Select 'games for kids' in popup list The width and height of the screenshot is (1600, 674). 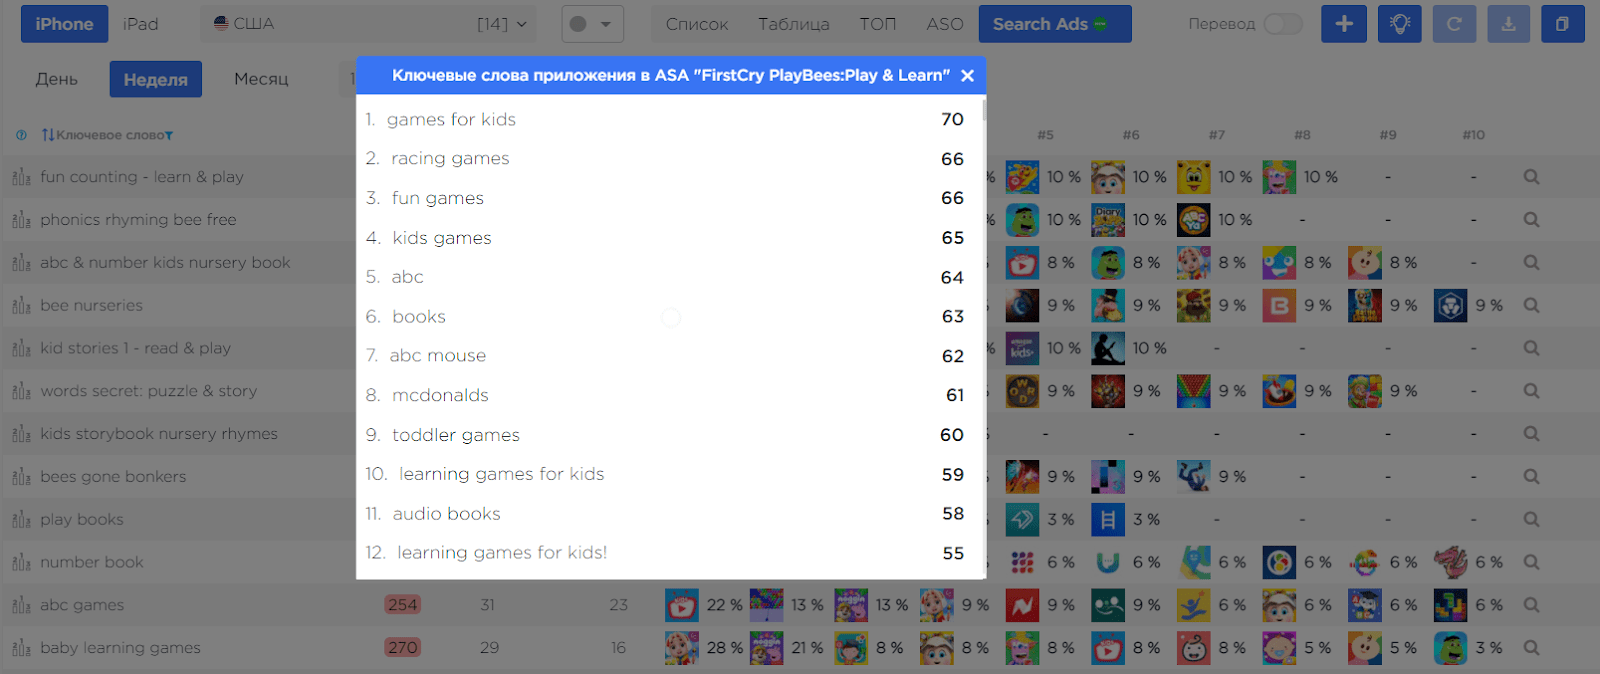click(451, 119)
